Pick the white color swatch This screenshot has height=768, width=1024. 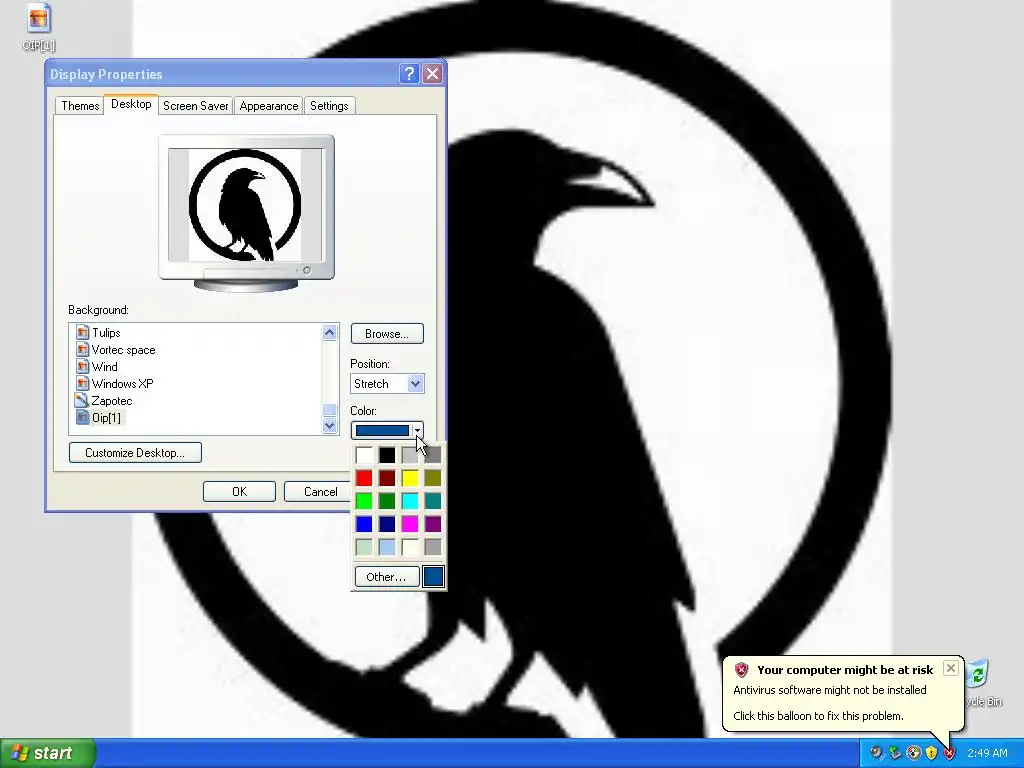pyautogui.click(x=364, y=455)
